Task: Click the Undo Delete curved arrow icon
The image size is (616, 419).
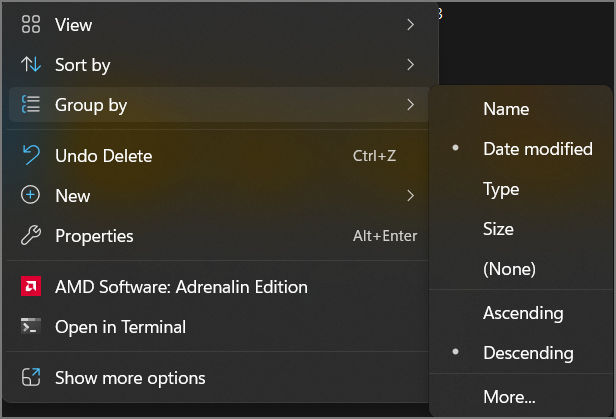Action: (x=31, y=156)
